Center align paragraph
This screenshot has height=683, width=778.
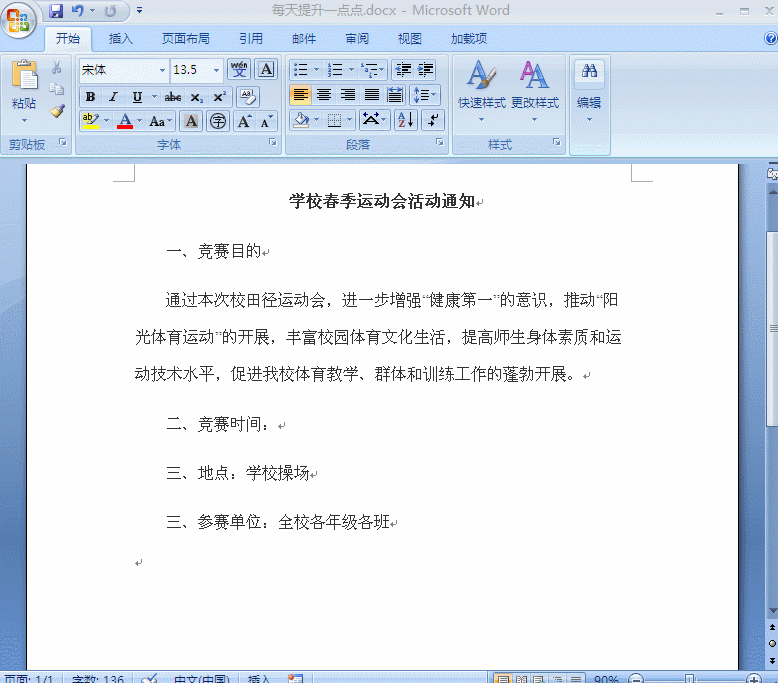point(324,95)
